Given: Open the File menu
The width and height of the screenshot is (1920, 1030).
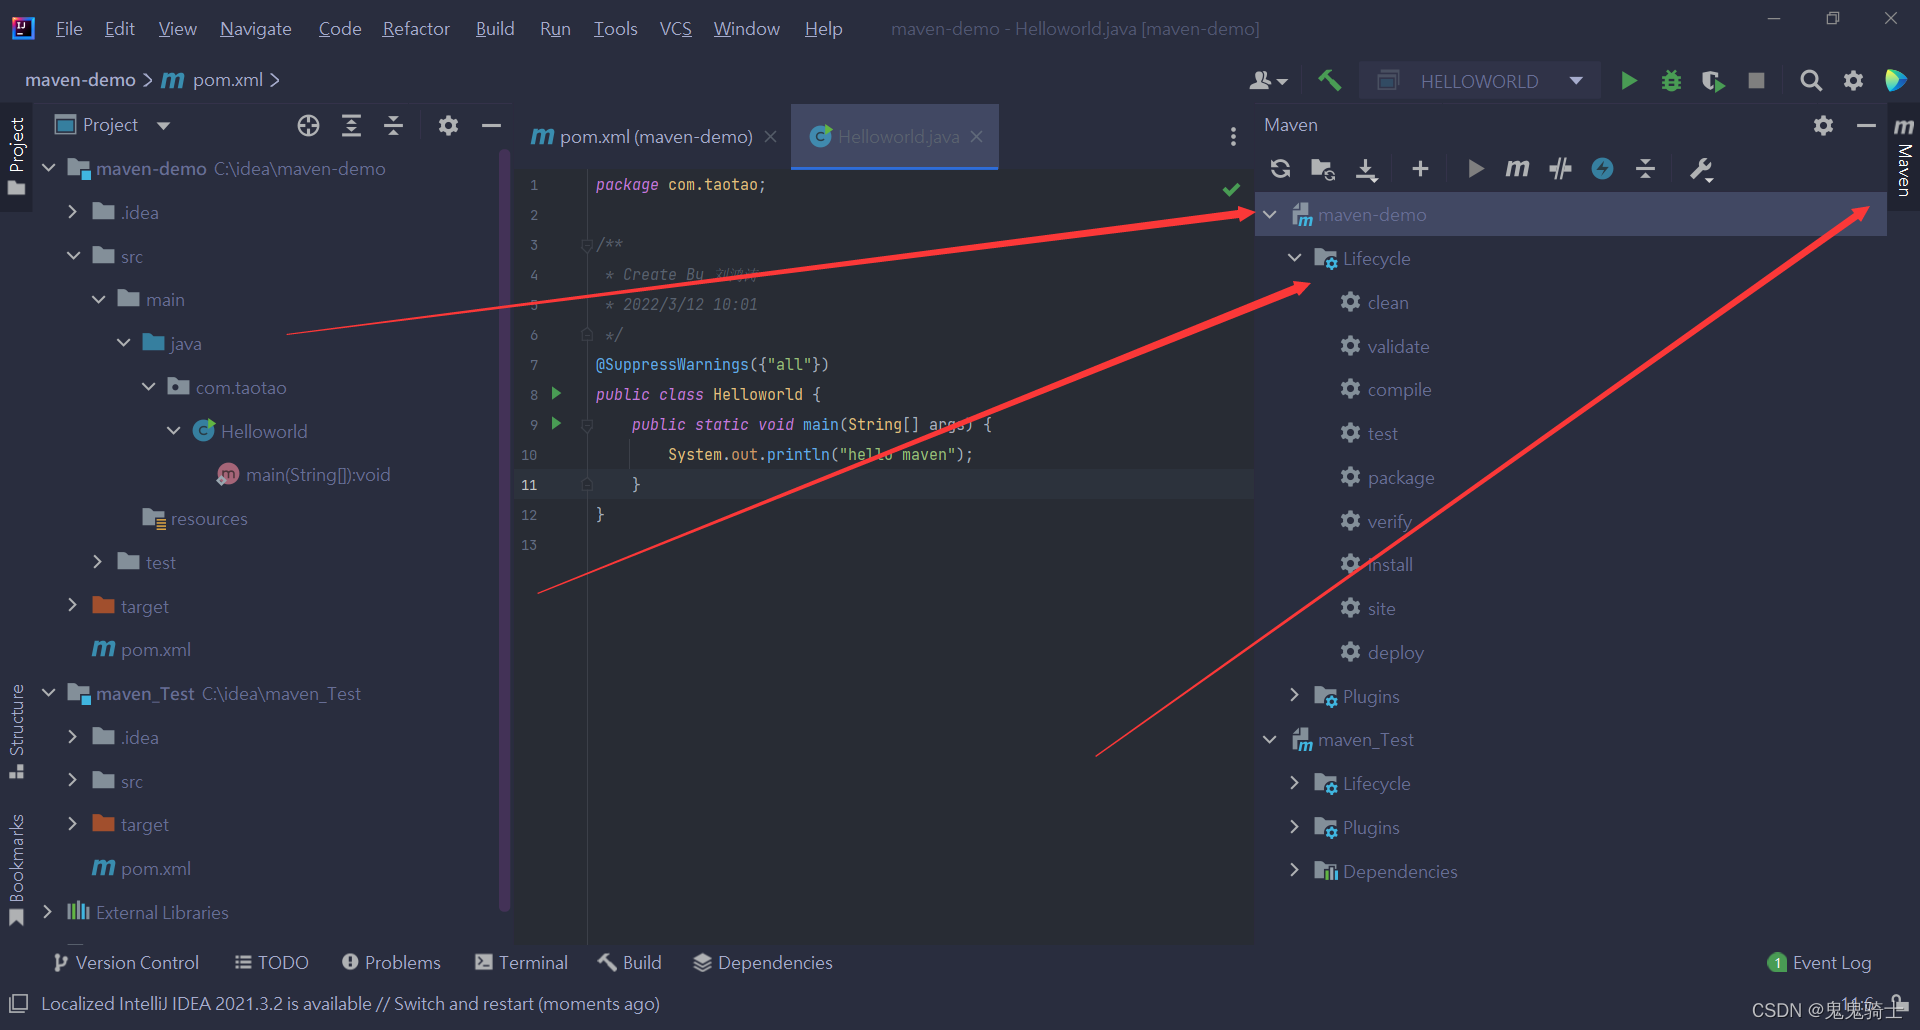Looking at the screenshot, I should pos(69,29).
